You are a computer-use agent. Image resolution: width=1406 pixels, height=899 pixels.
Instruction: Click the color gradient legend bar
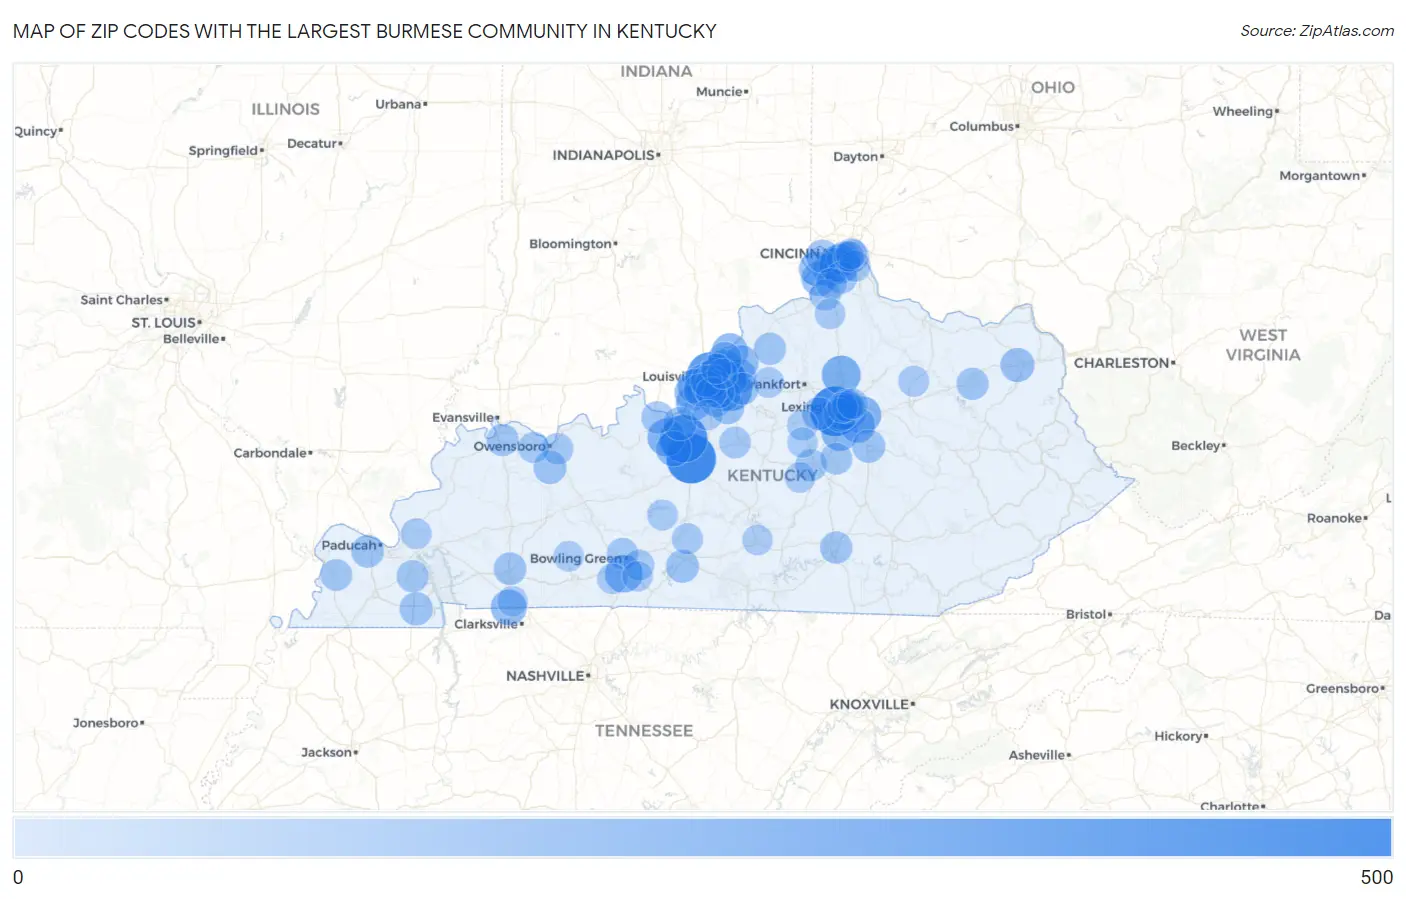point(702,838)
